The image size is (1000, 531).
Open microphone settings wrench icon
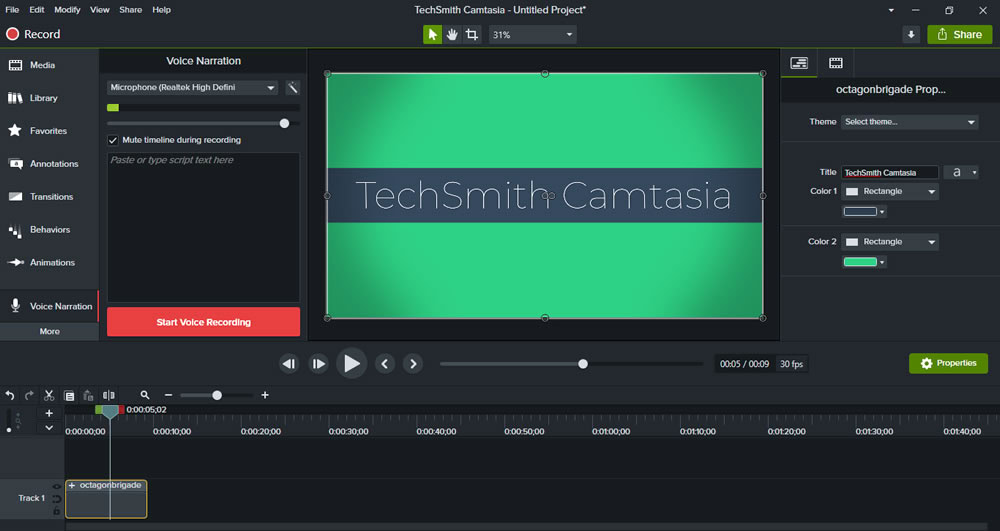pyautogui.click(x=292, y=87)
